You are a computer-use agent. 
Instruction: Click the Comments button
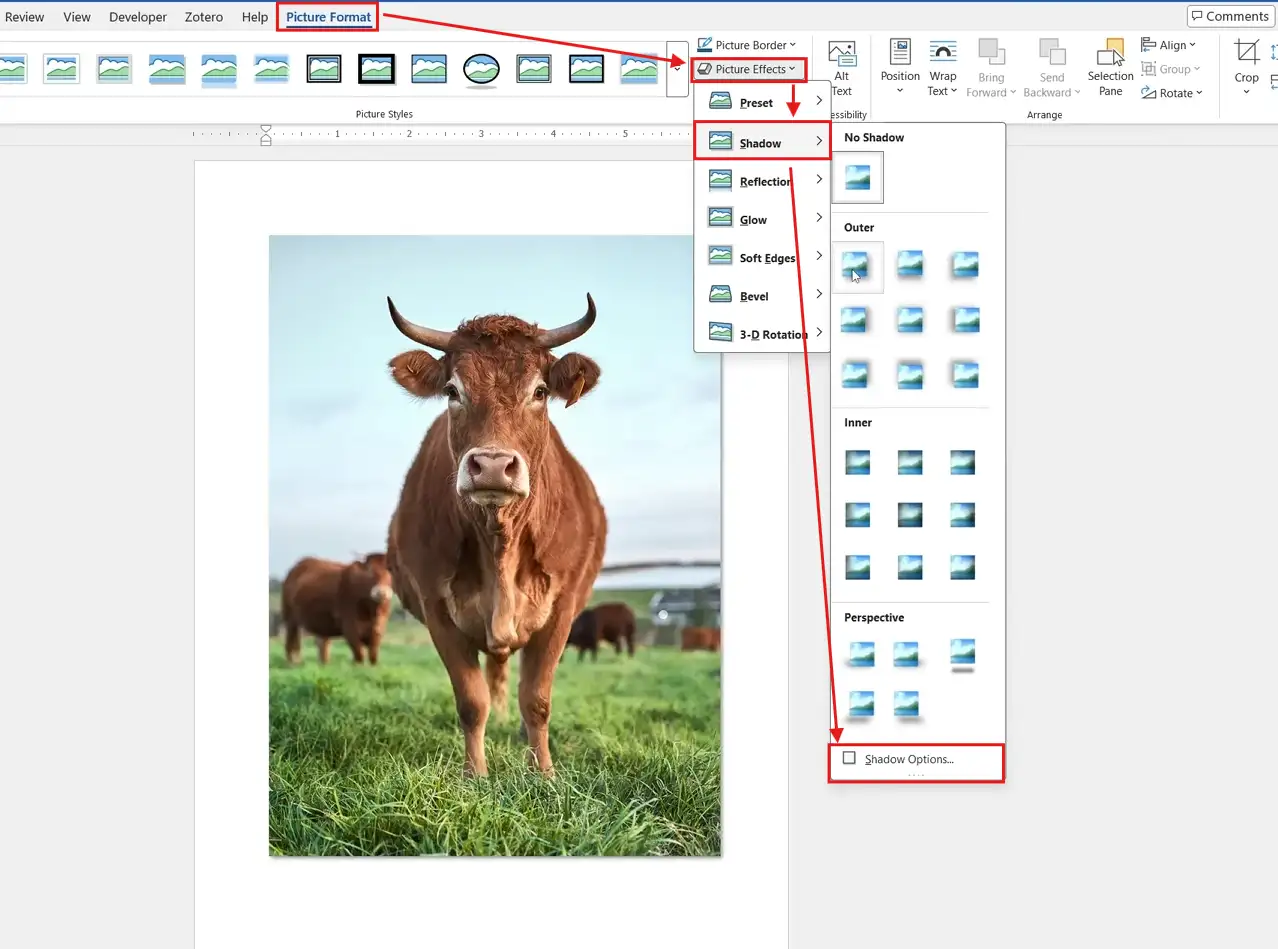[x=1229, y=16]
